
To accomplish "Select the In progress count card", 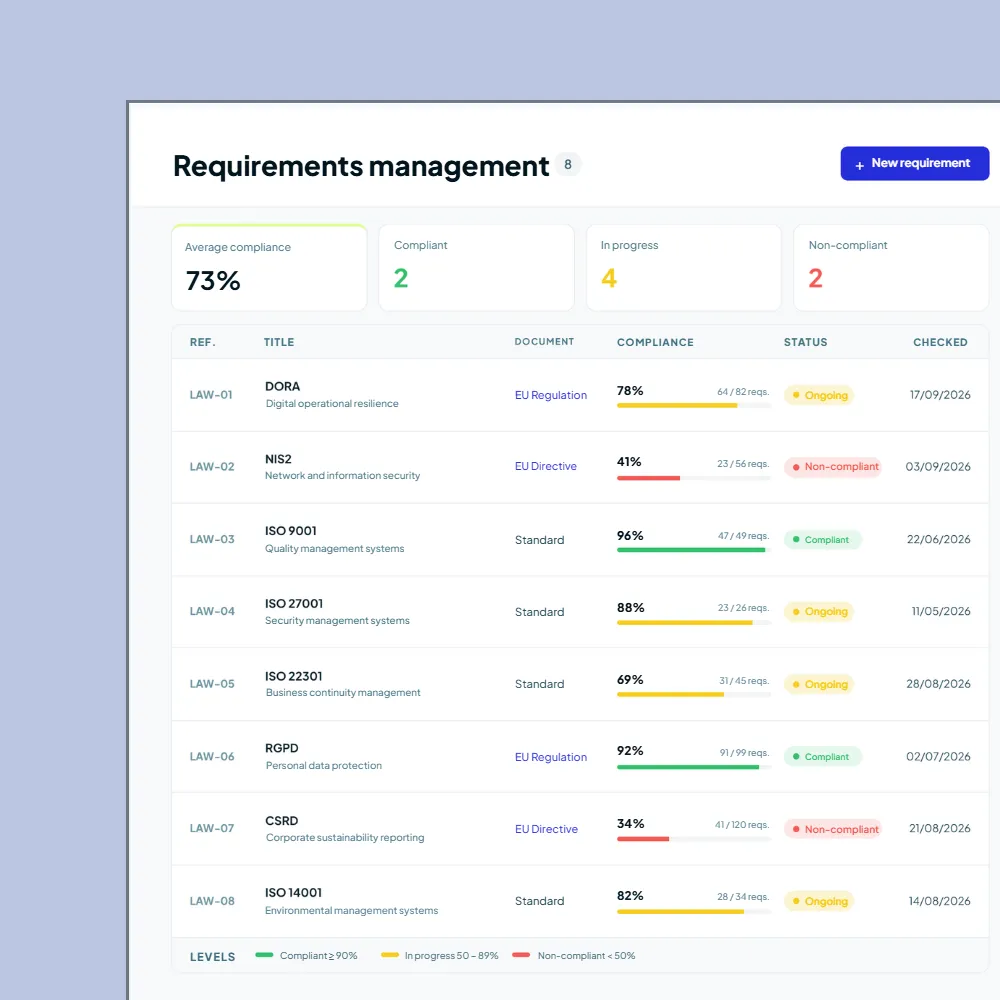I will pos(684,268).
